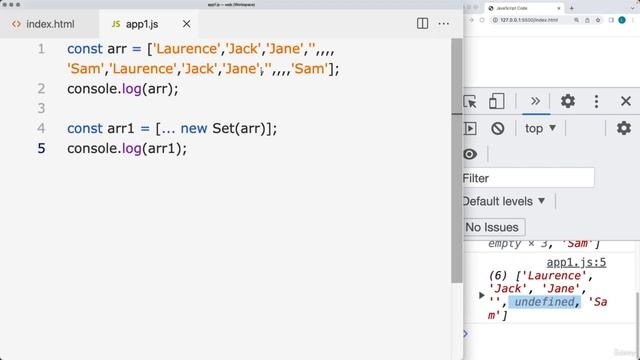Open DevTools settings gear in top toolbar
This screenshot has width=640, height=360.
[x=567, y=101]
